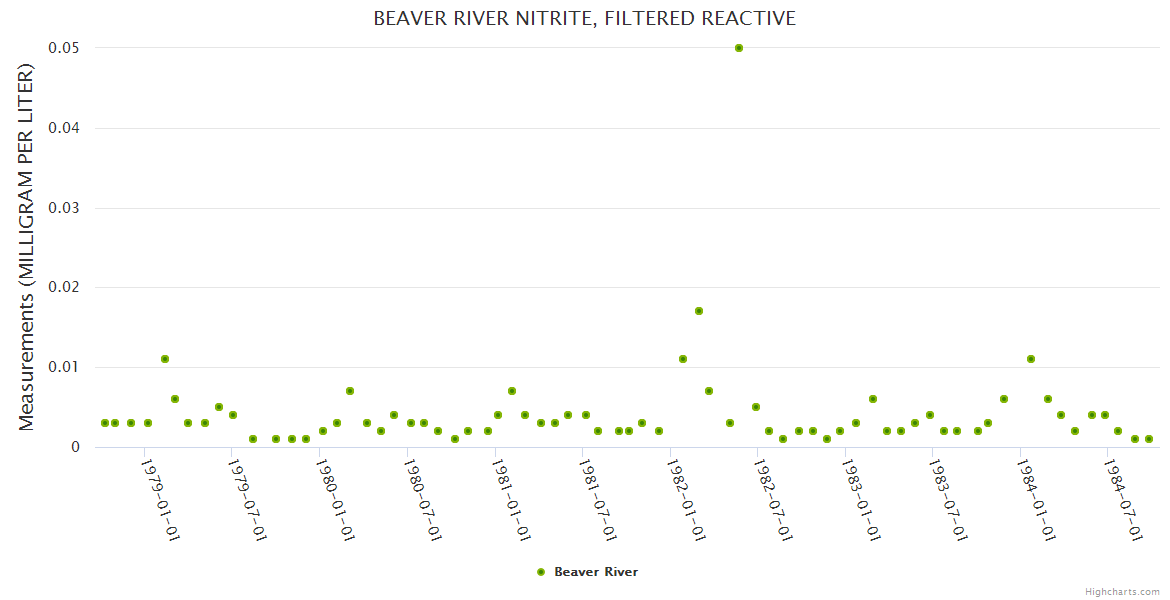1170x600 pixels.
Task: Click the 1982-01-01 x-axis label
Action: (685, 500)
